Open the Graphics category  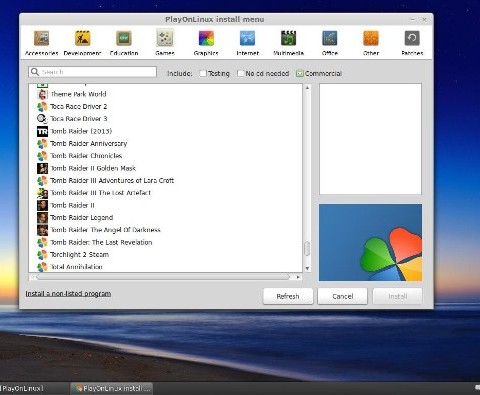tap(206, 43)
